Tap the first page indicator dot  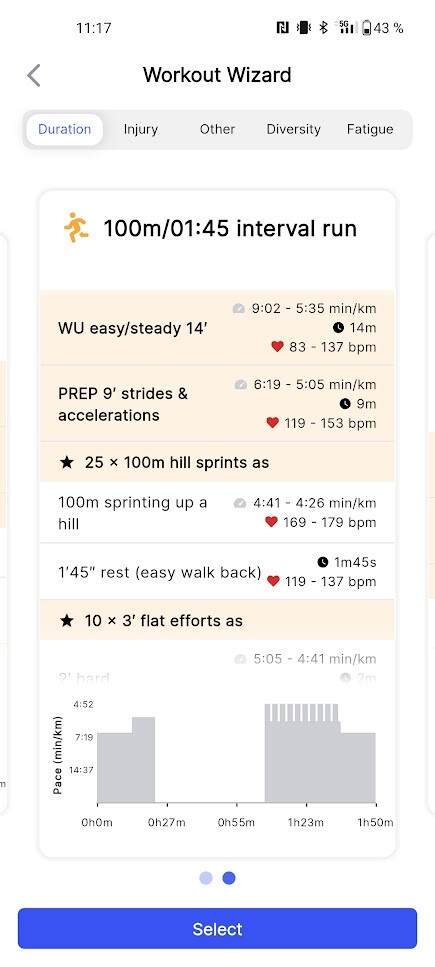point(206,878)
